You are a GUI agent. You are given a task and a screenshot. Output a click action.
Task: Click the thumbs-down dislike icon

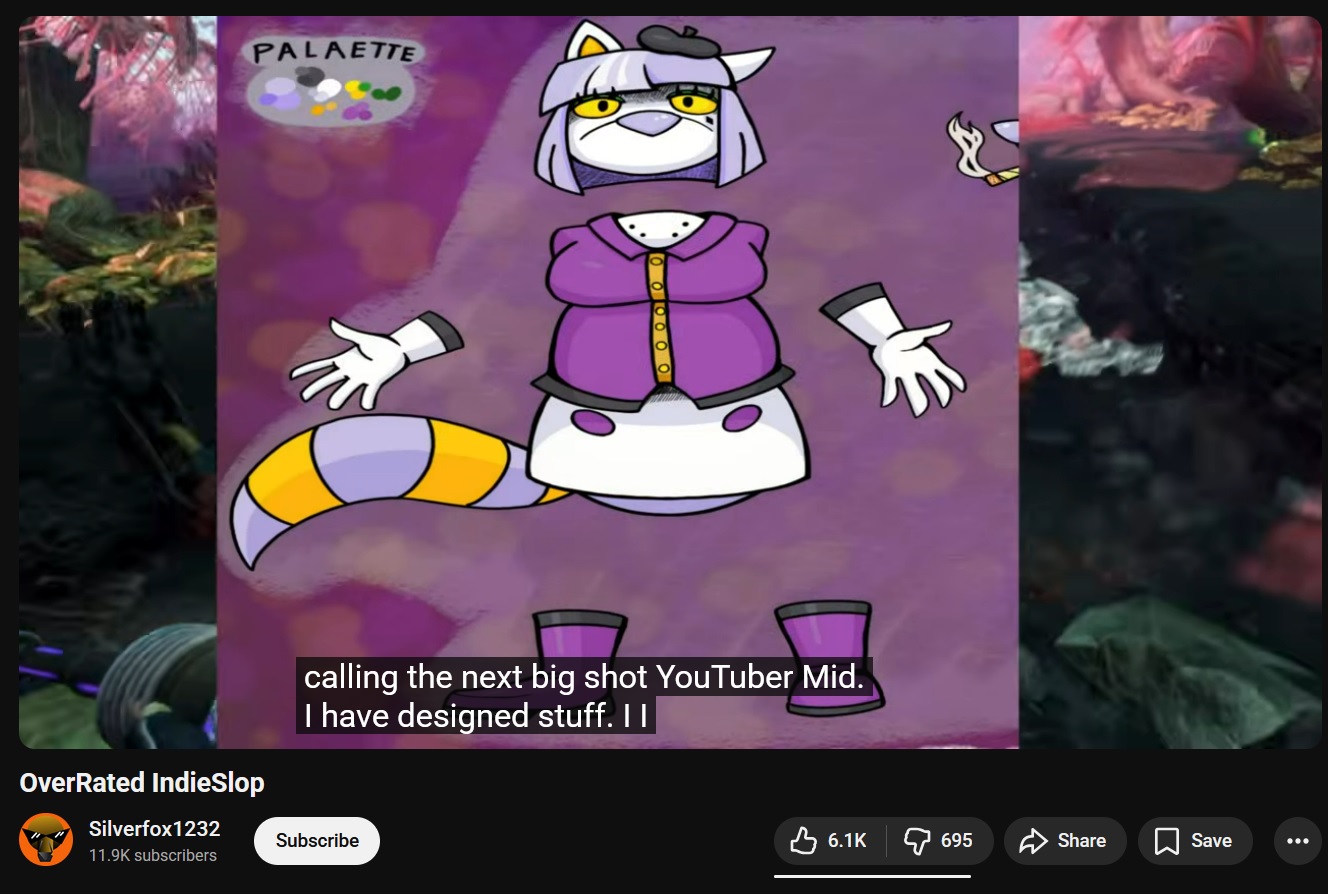916,841
